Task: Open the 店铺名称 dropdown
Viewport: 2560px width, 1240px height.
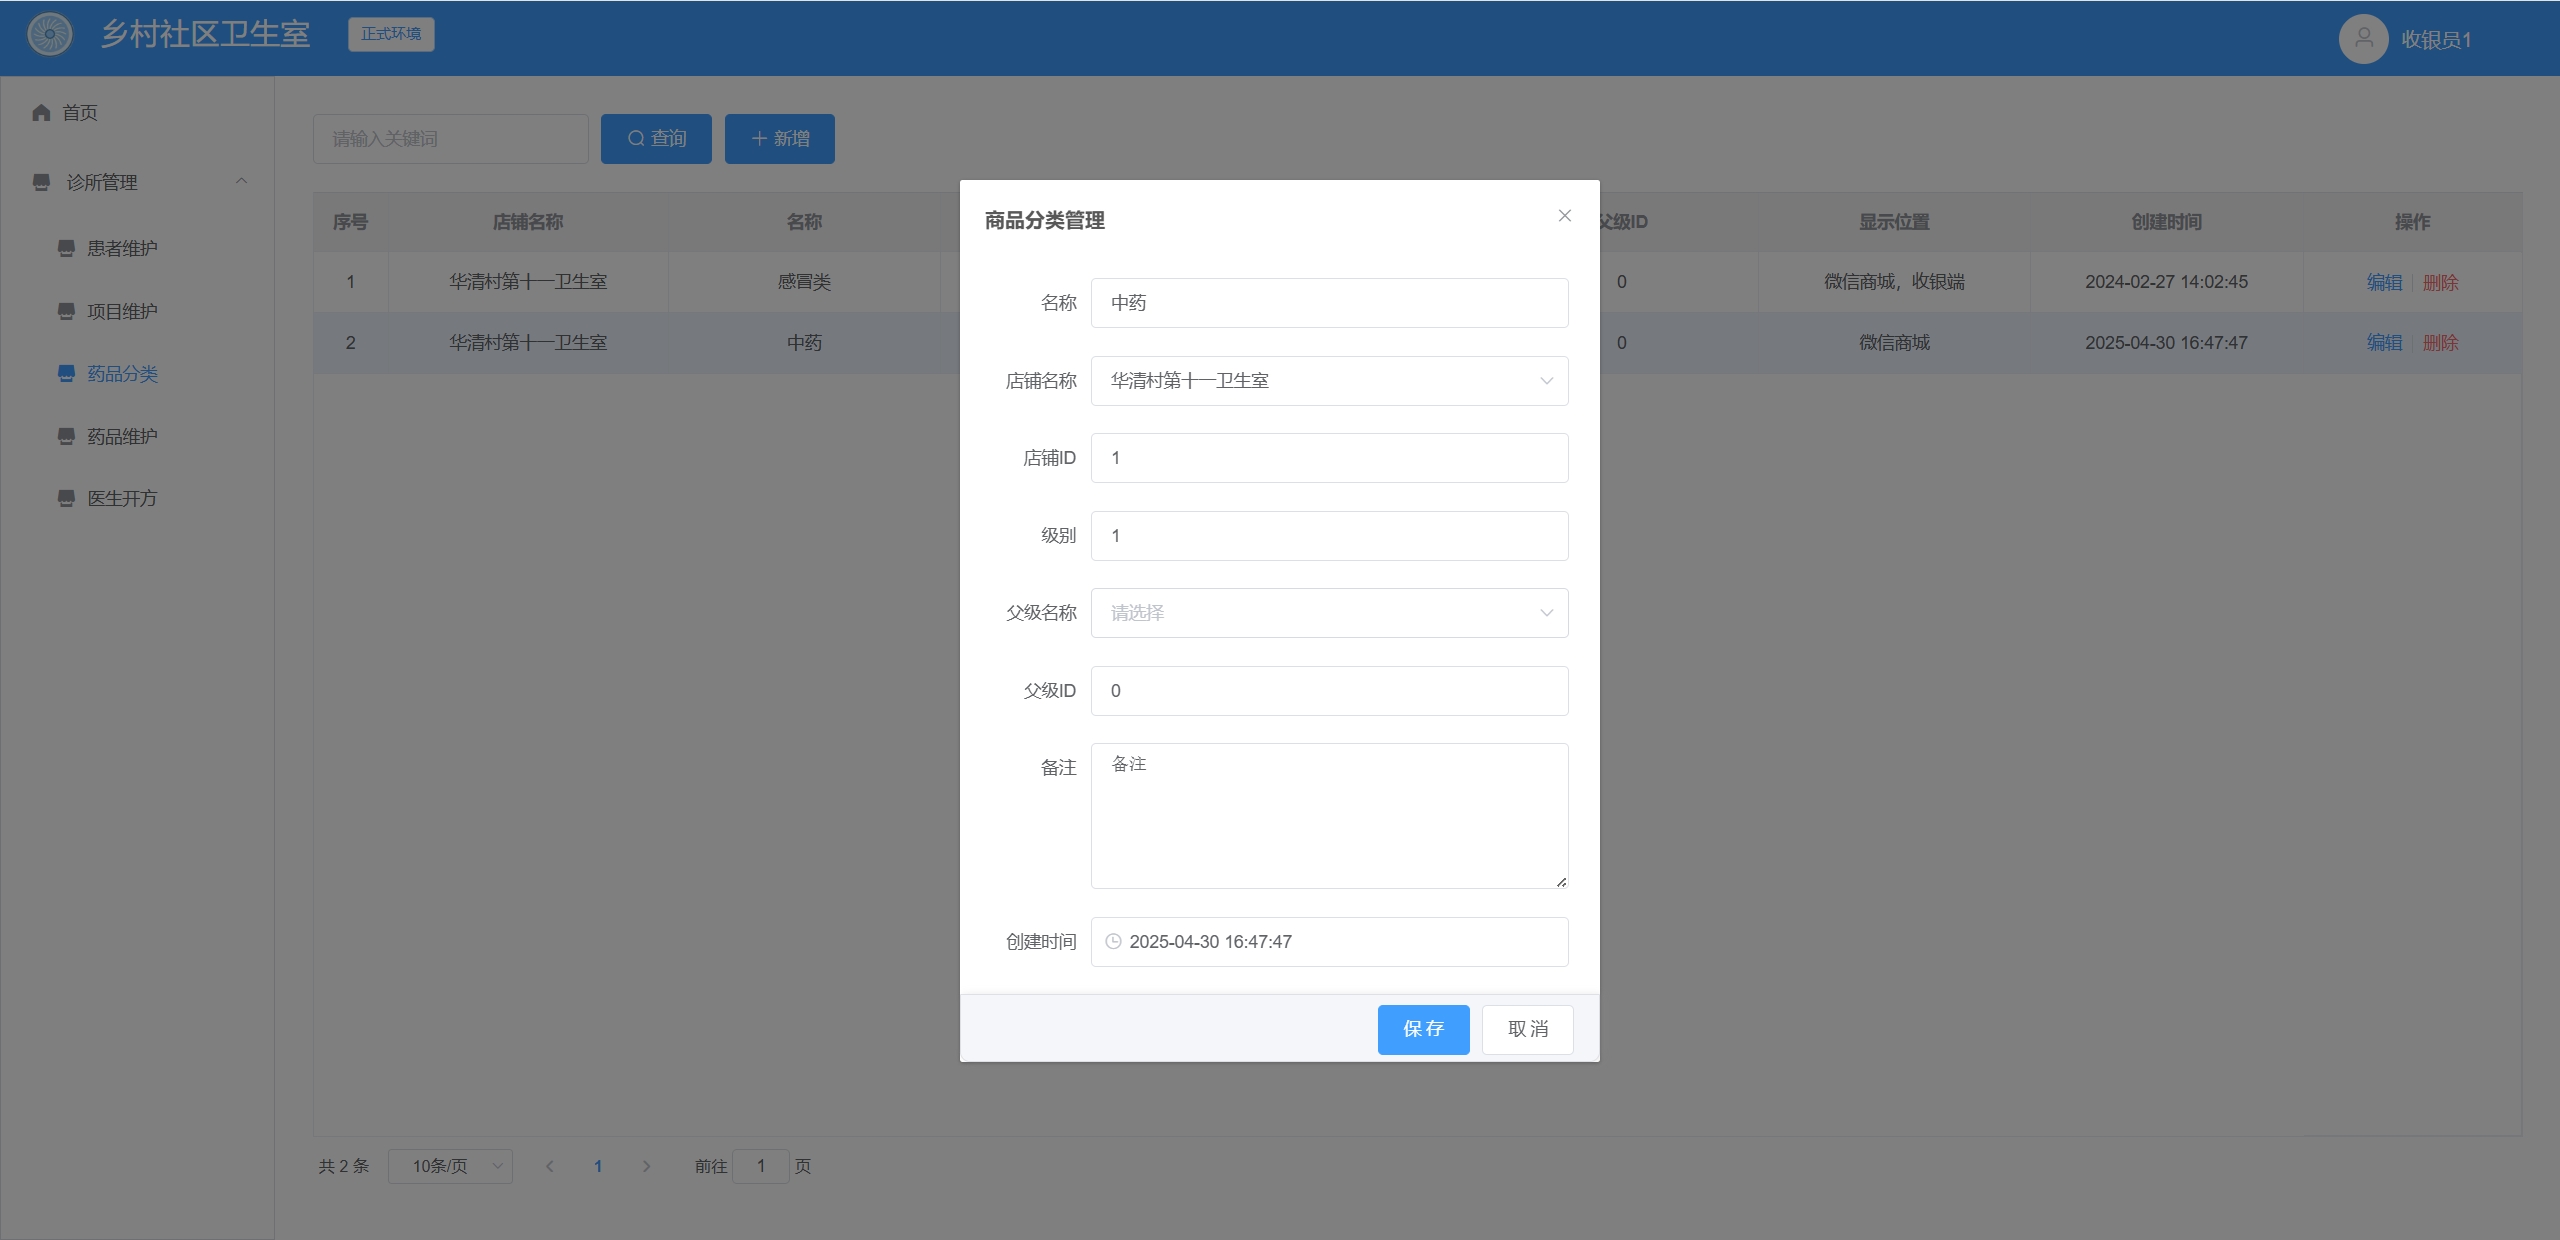Action: (x=1329, y=381)
